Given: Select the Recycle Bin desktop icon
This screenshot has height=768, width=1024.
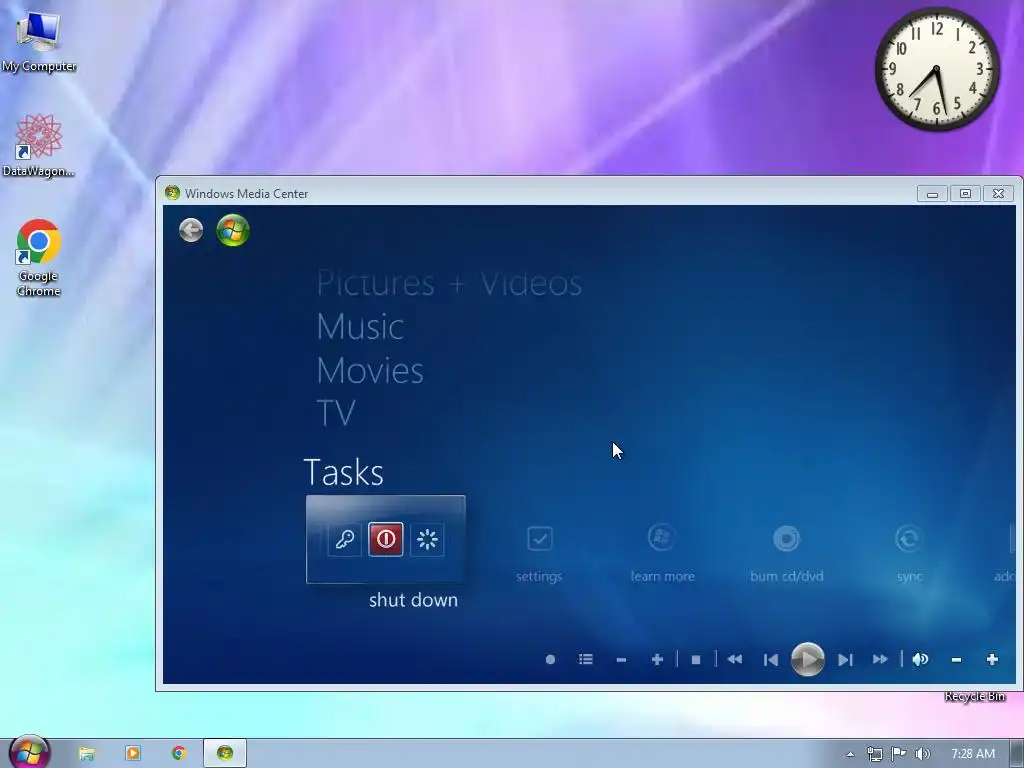Looking at the screenshot, I should (974, 697).
